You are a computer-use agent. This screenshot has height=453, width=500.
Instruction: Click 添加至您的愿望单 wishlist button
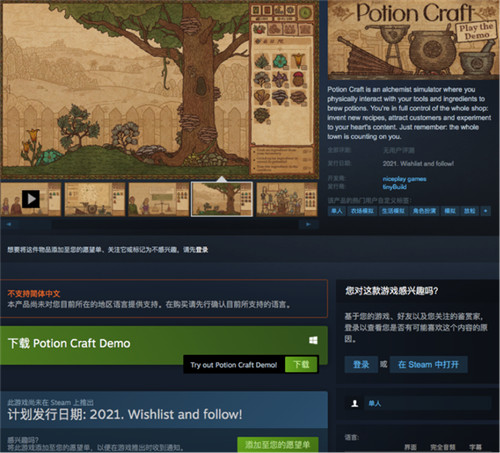(278, 445)
